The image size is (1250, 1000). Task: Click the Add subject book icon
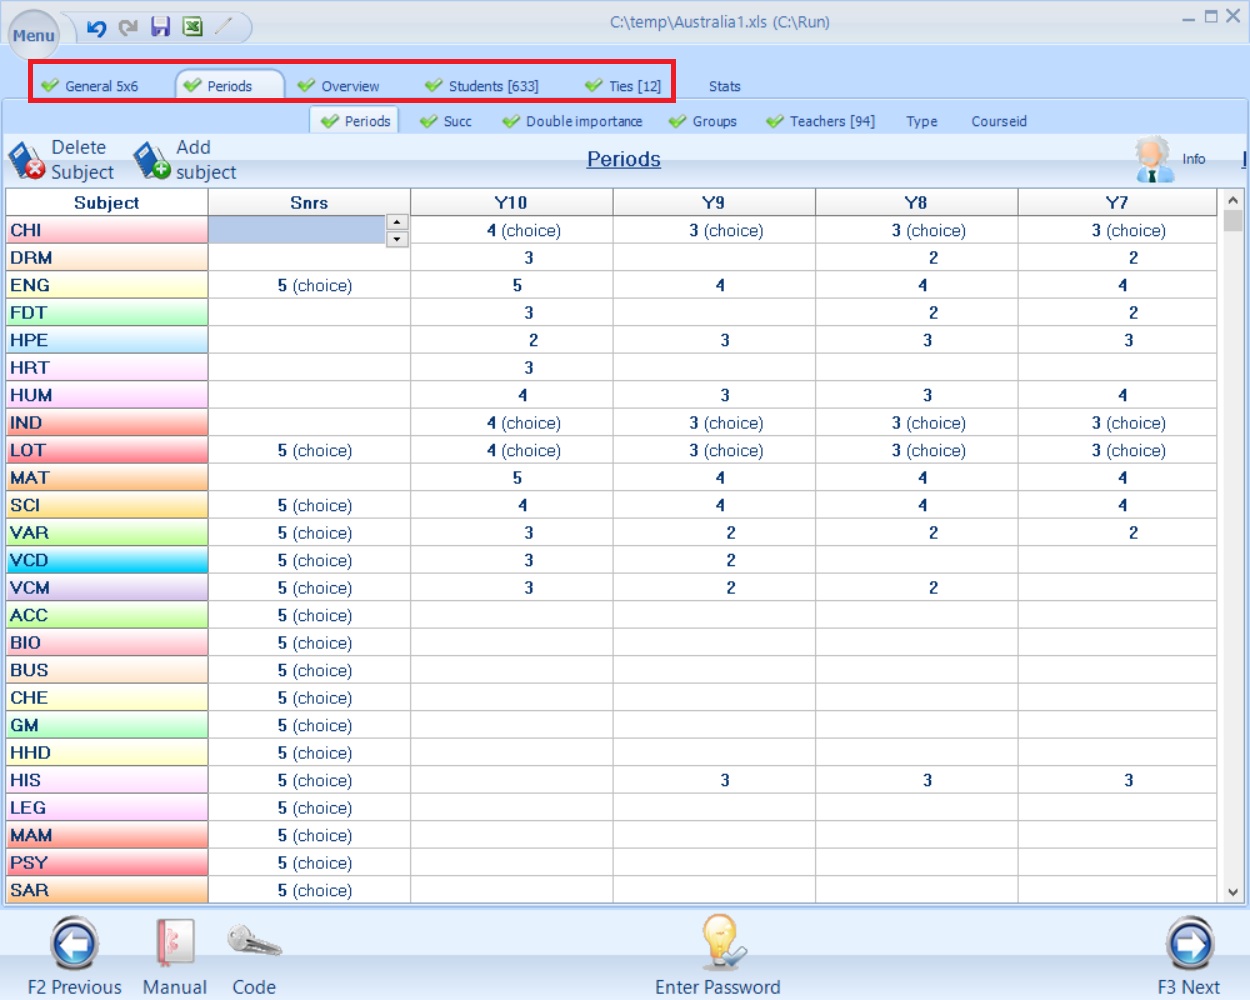(151, 161)
